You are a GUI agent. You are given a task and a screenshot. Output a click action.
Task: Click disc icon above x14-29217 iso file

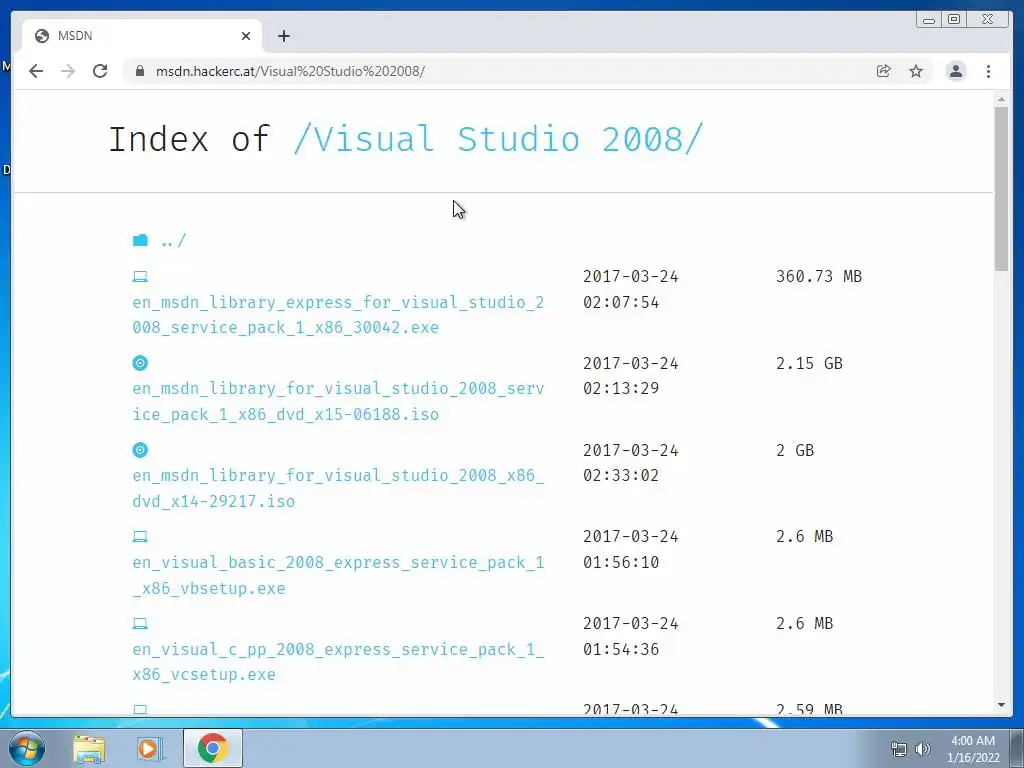tap(140, 450)
